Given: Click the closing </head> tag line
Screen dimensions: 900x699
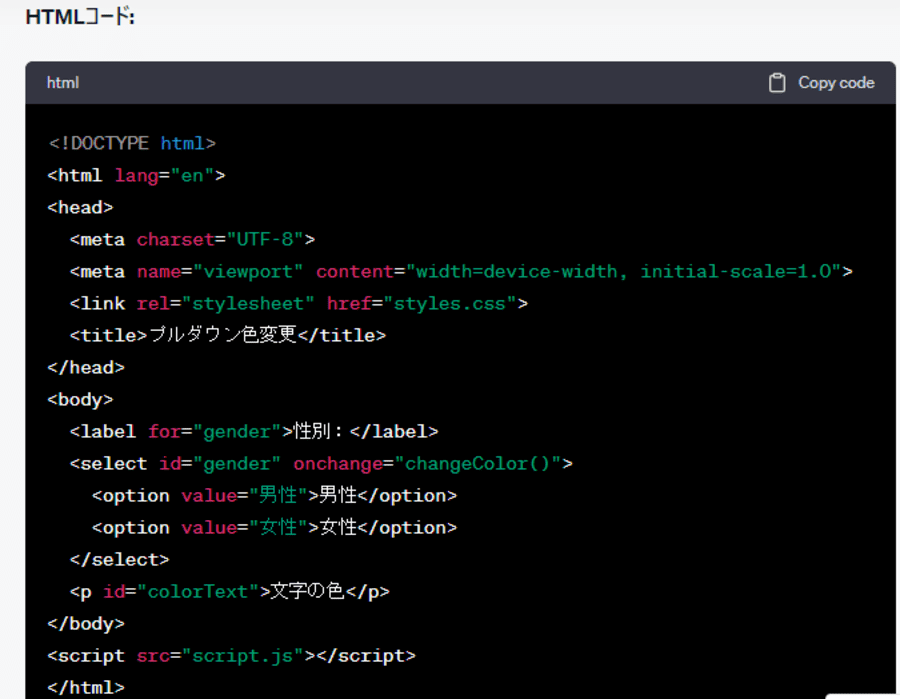Looking at the screenshot, I should [x=86, y=367].
